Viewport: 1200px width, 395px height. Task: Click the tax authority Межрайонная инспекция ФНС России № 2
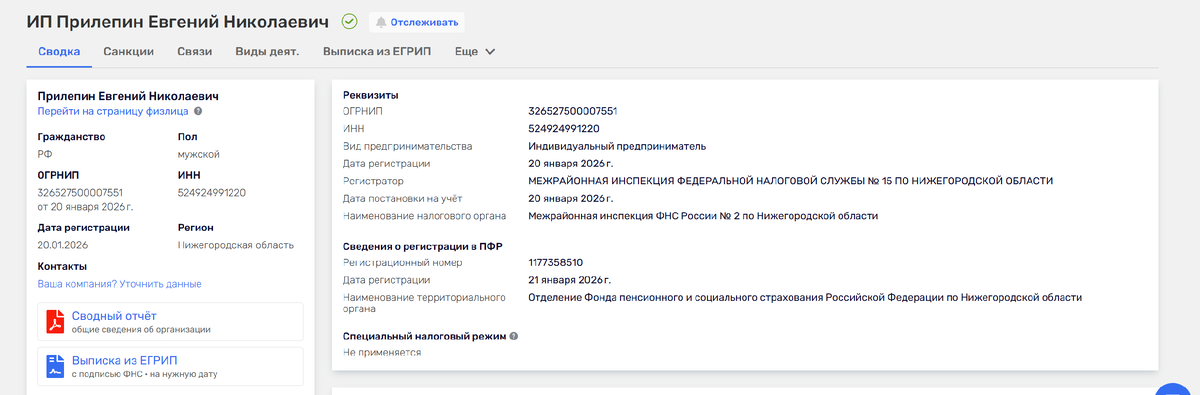(x=703, y=215)
